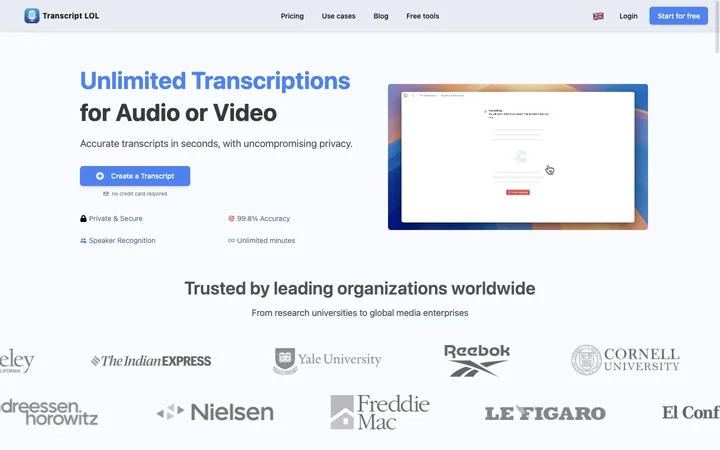Click 'From research universities to global media' text
Viewport: 720px width, 450px height.
(x=360, y=313)
